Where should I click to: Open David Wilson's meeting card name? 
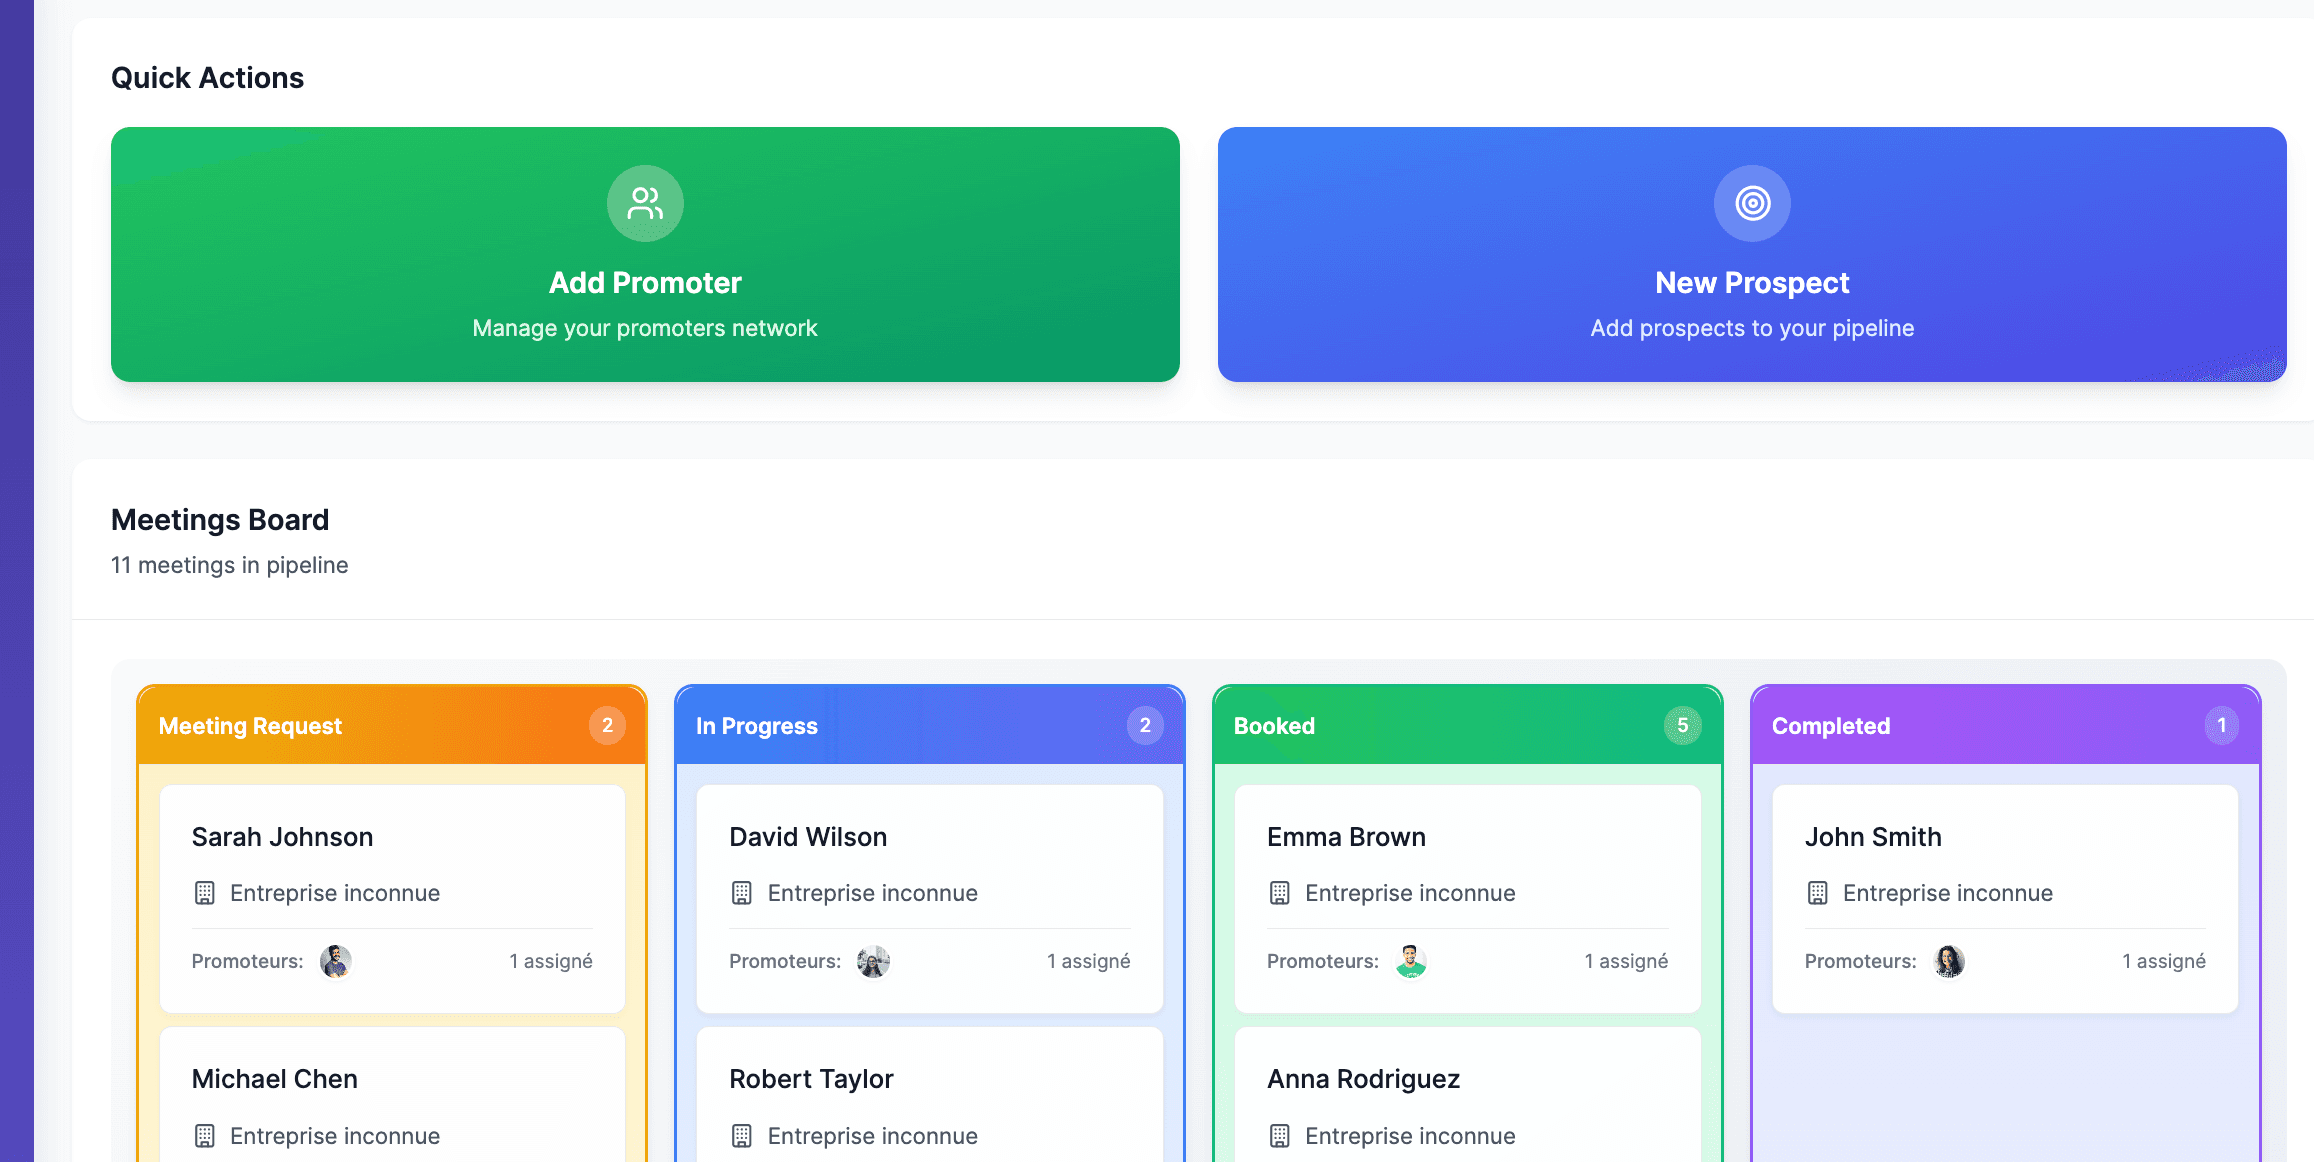point(808,837)
